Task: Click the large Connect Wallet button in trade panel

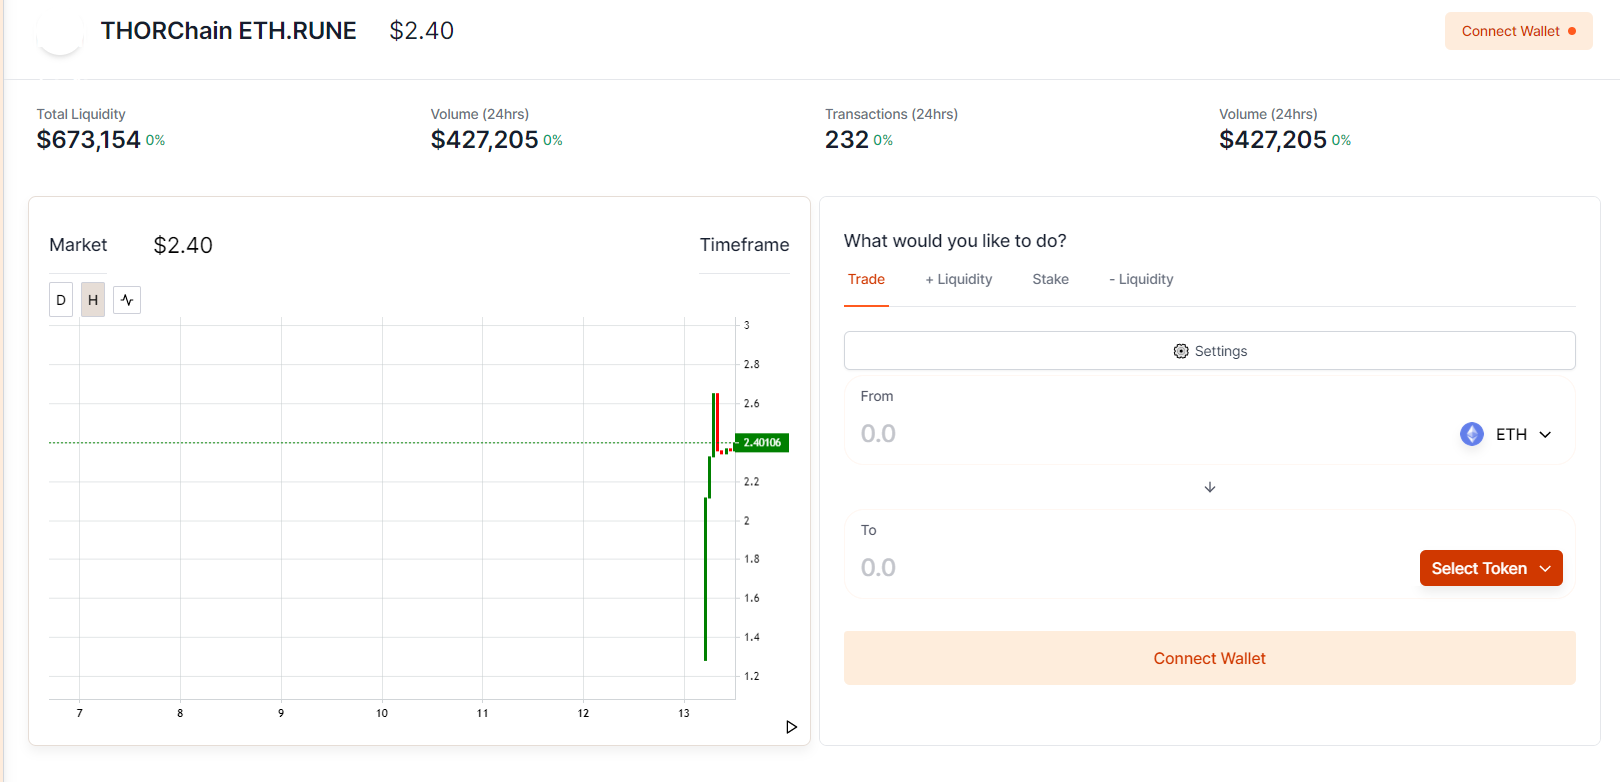Action: tap(1209, 658)
